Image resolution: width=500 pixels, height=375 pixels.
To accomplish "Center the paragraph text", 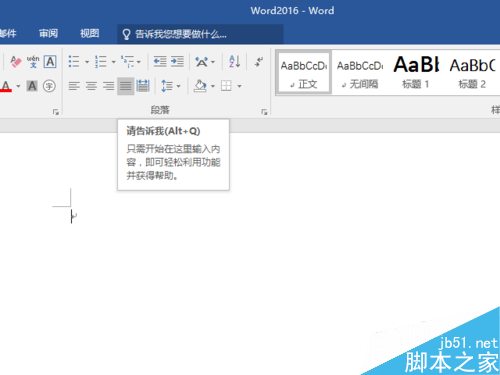I will (91, 86).
